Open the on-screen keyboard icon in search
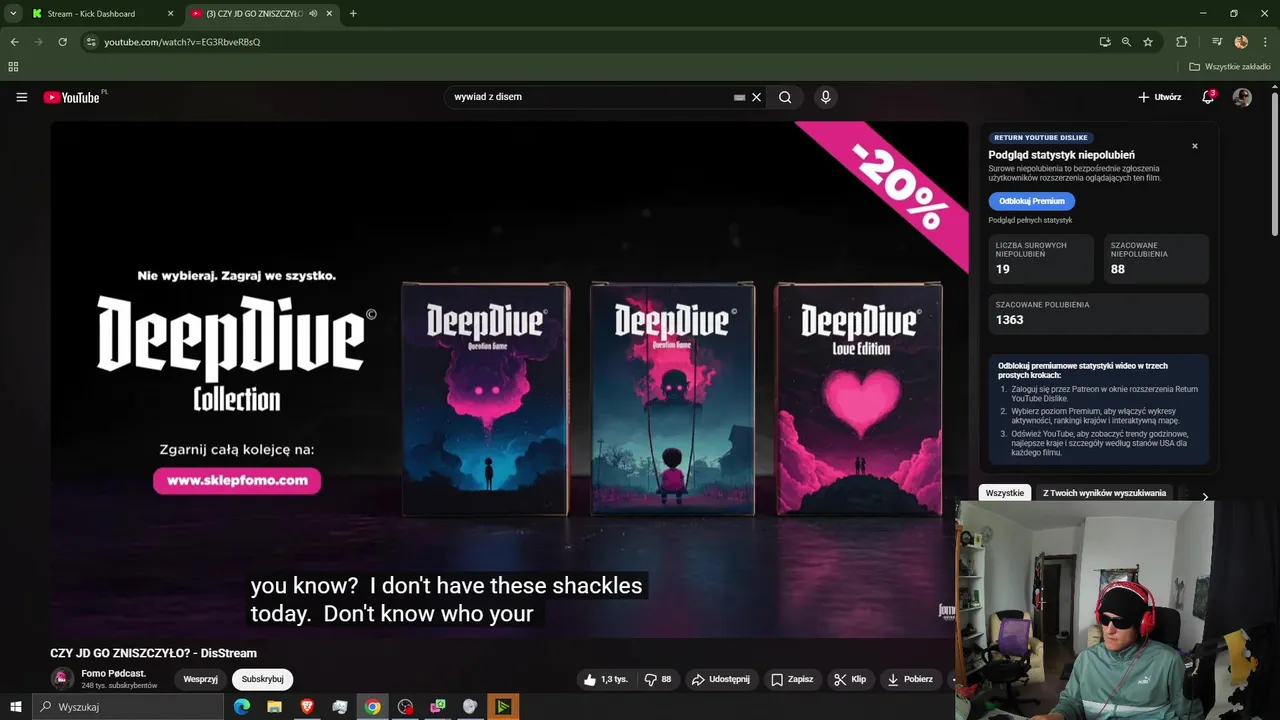 click(739, 97)
